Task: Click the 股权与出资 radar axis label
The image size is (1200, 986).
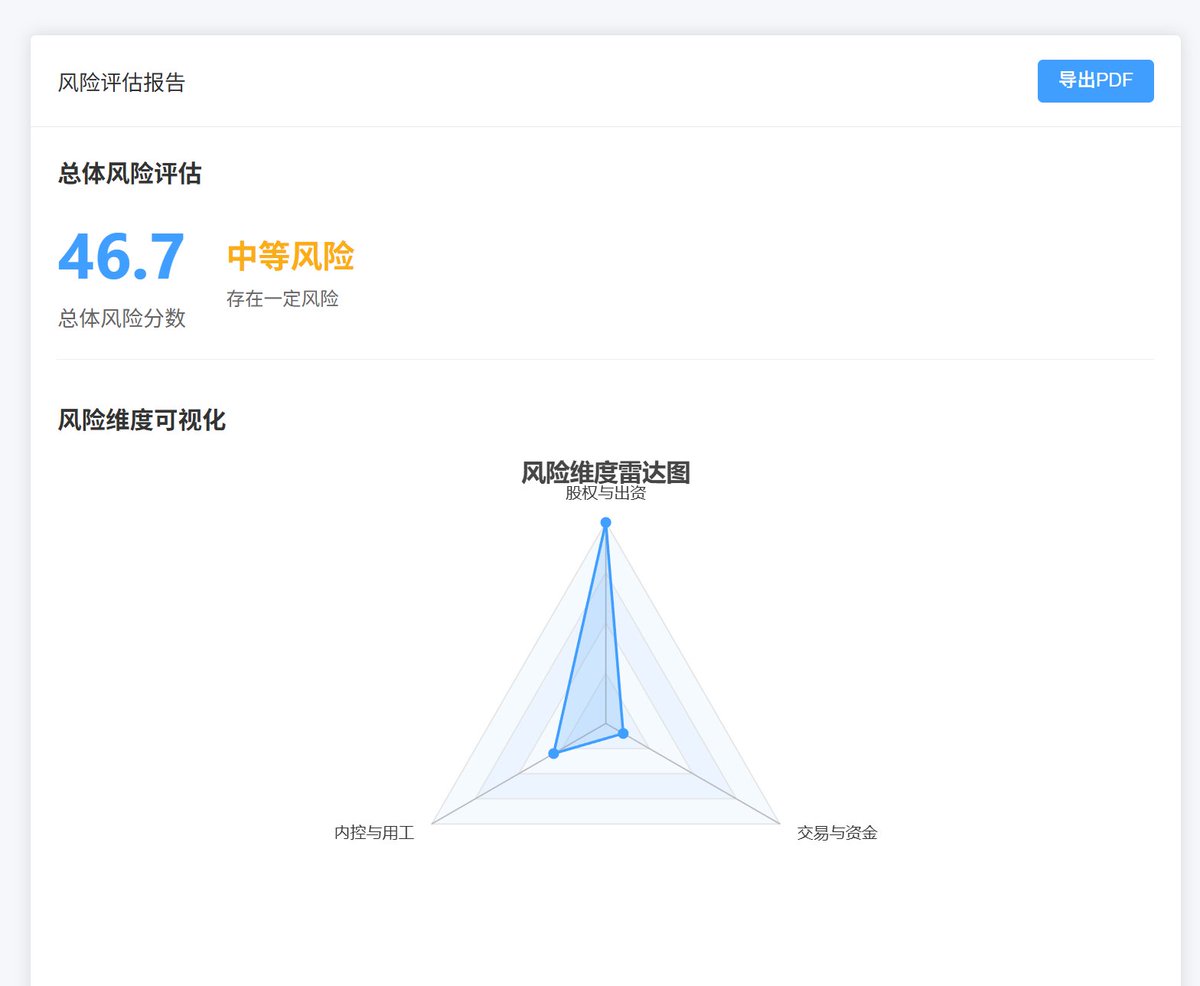Action: click(606, 493)
